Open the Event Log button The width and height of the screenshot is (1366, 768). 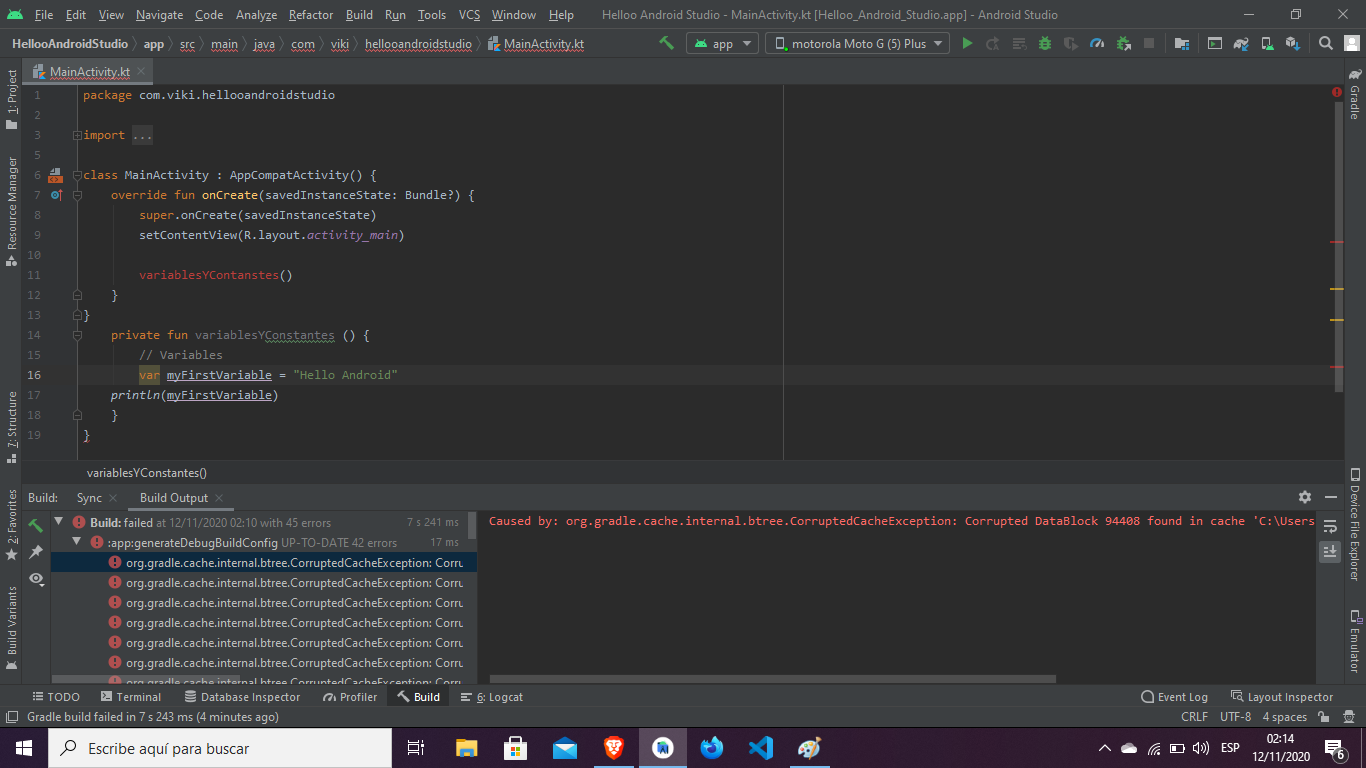tap(1174, 697)
